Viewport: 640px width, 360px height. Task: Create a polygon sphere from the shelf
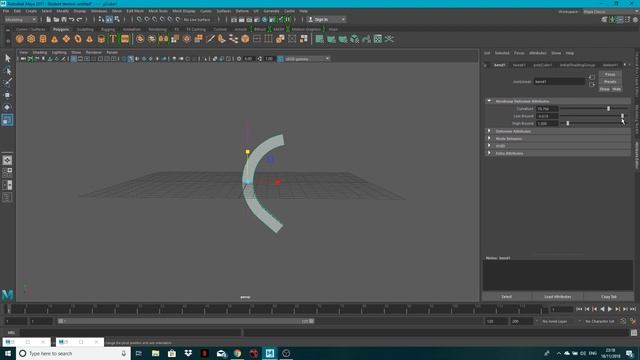pyautogui.click(x=20, y=39)
